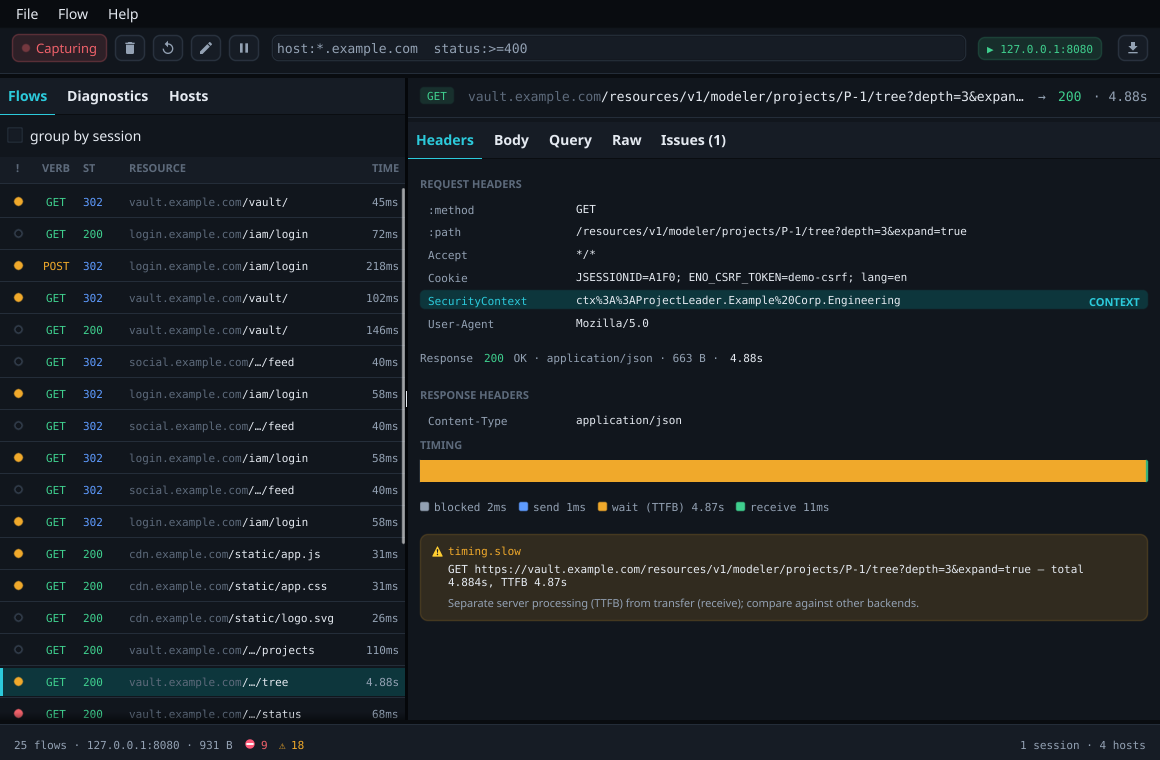Click the filter input field

(618, 48)
